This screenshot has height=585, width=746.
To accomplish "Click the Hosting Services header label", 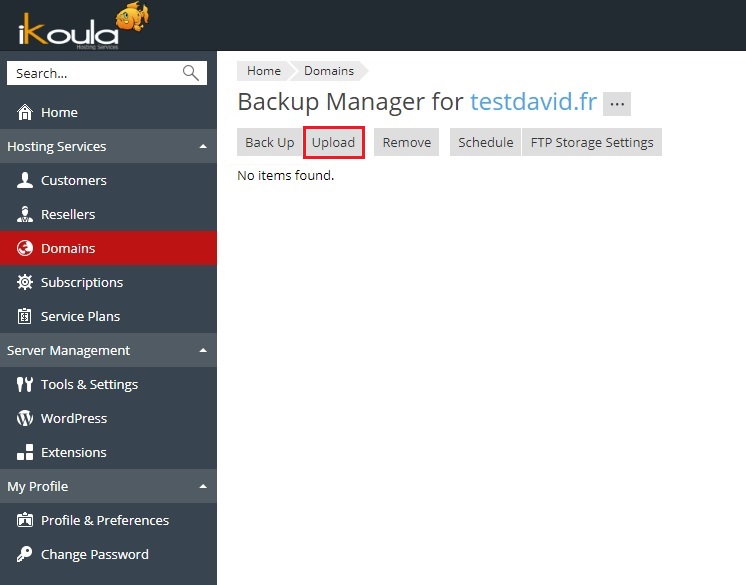I will [57, 146].
